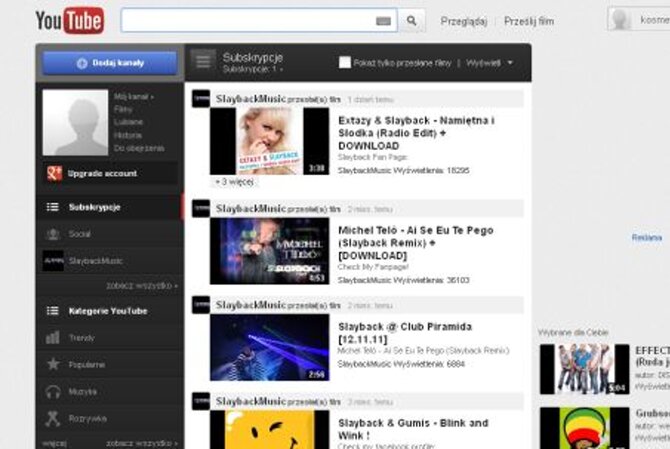This screenshot has height=449, width=670.
Task: Open Slayback @ Club Piramida thumbnail
Action: pyautogui.click(x=270, y=347)
